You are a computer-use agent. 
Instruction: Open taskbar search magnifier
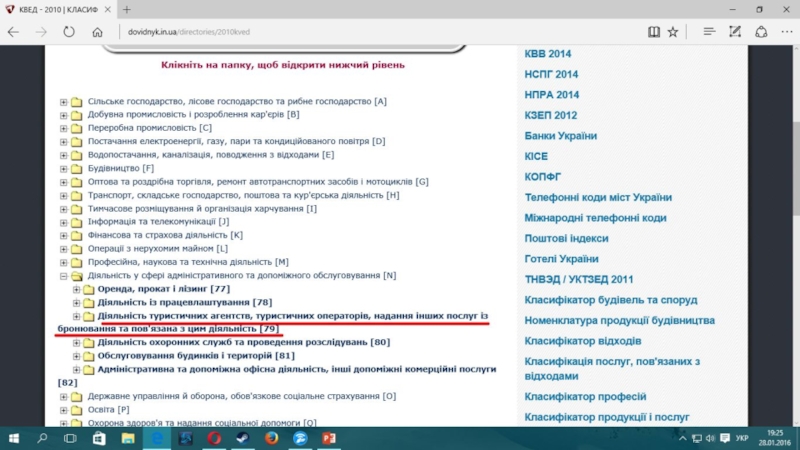42,438
